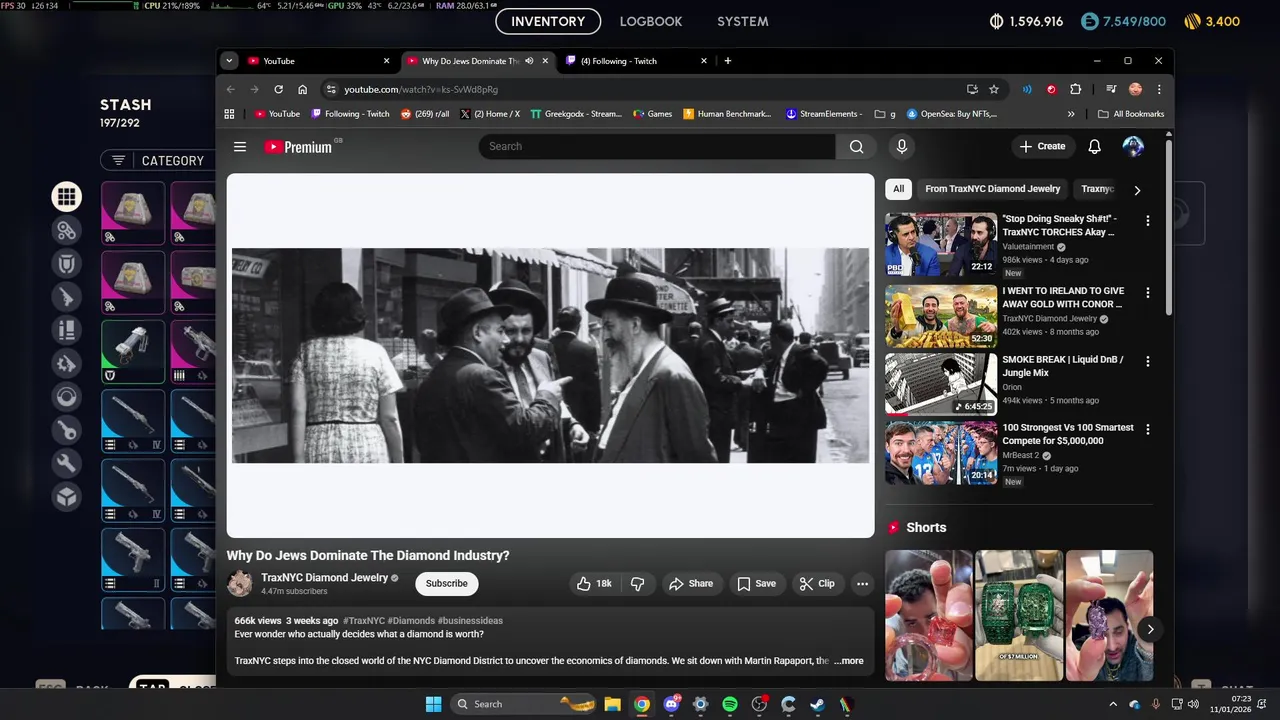Bookmark this page with the star

click(993, 89)
